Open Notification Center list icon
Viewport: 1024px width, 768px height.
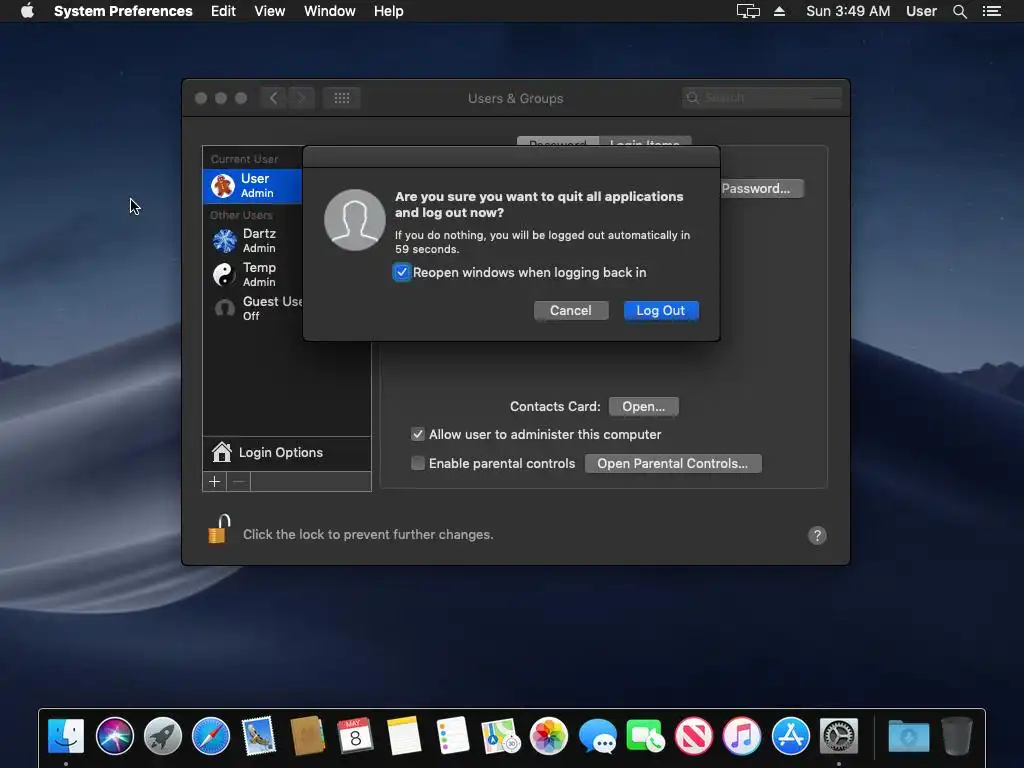tap(991, 11)
